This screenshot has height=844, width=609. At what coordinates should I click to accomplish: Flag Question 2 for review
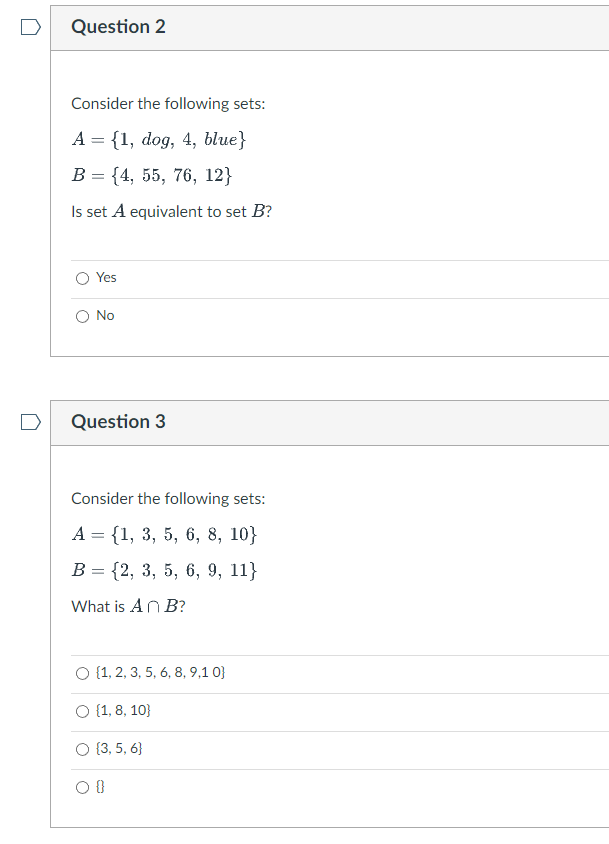coord(30,27)
